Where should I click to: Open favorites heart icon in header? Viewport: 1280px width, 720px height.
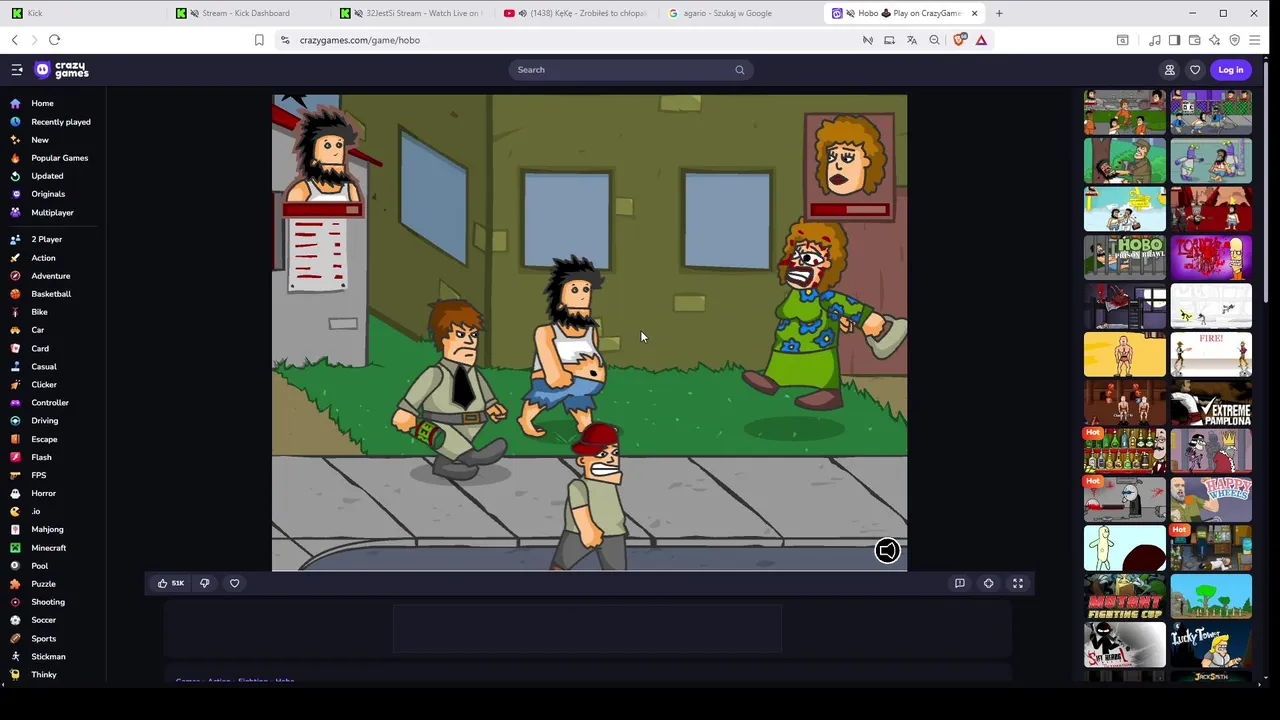1194,70
